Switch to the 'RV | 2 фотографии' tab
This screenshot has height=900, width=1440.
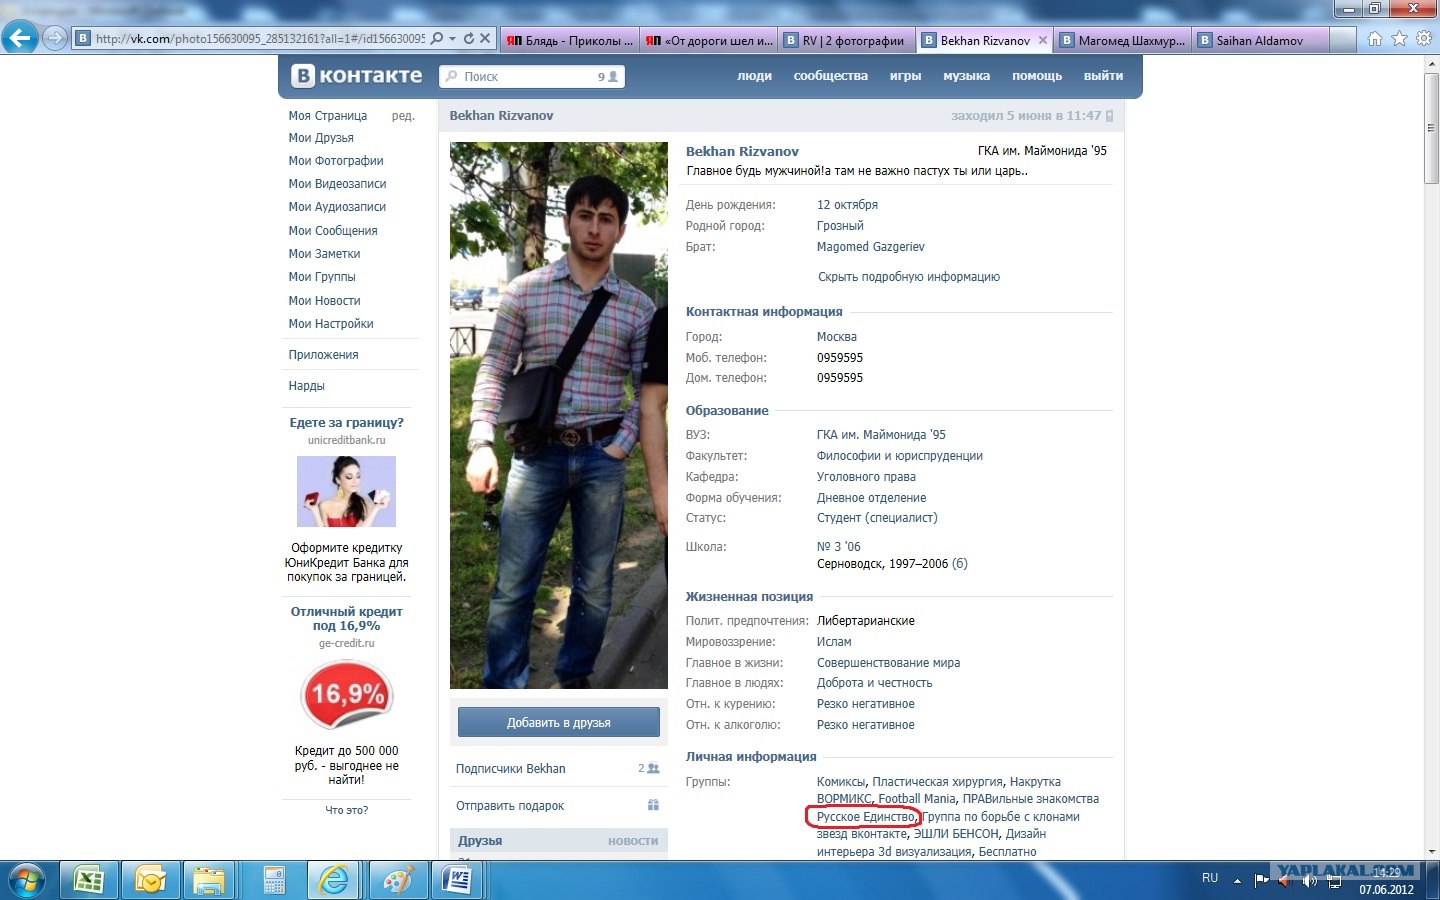pos(847,41)
